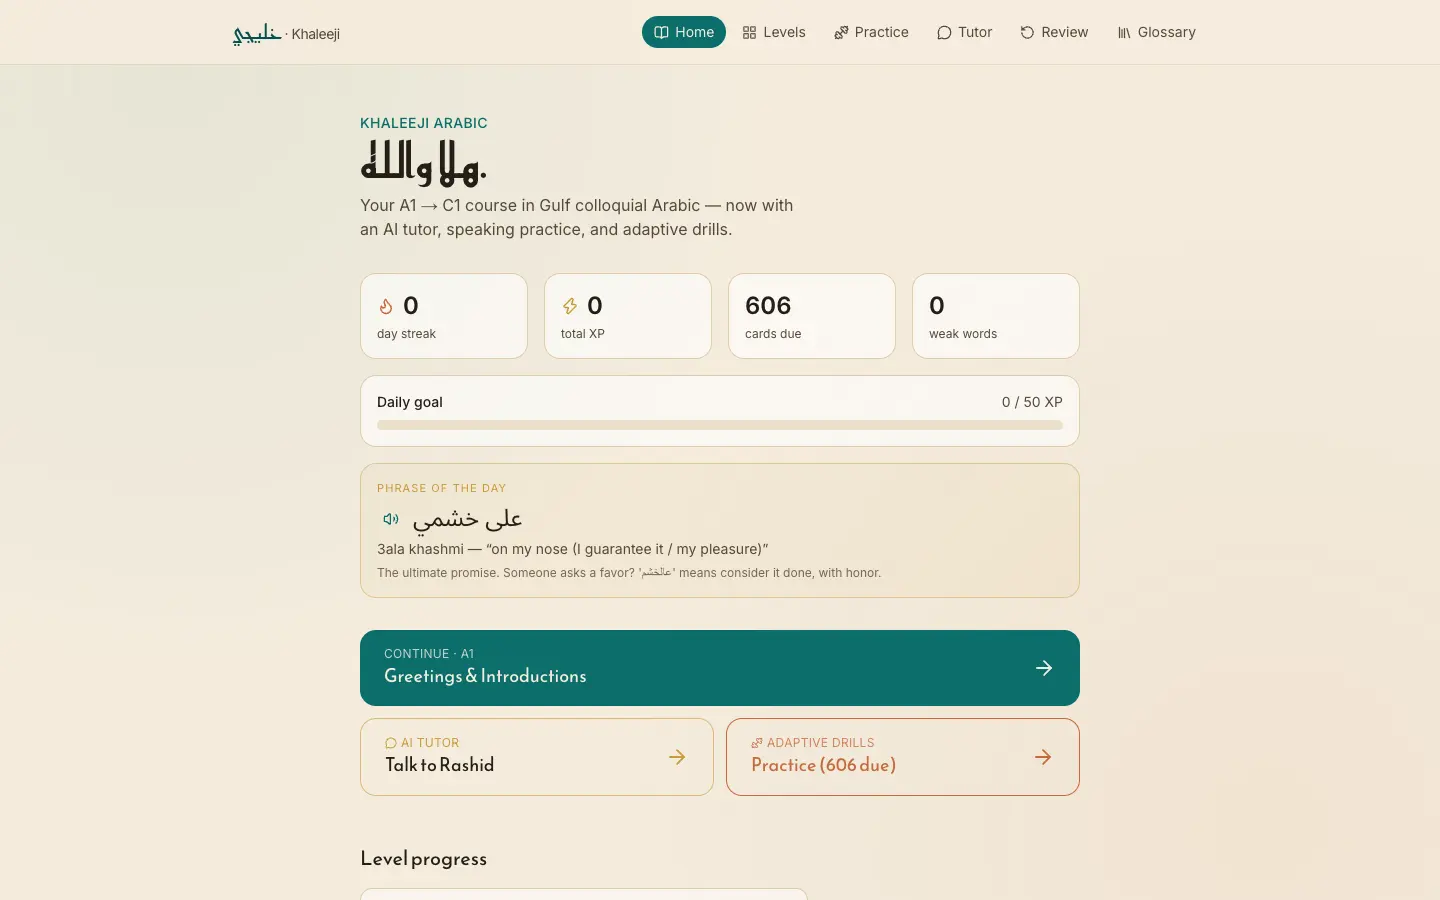The height and width of the screenshot is (900, 1440).
Task: Click the lightning bolt icon in total XP card
Action: click(x=570, y=306)
